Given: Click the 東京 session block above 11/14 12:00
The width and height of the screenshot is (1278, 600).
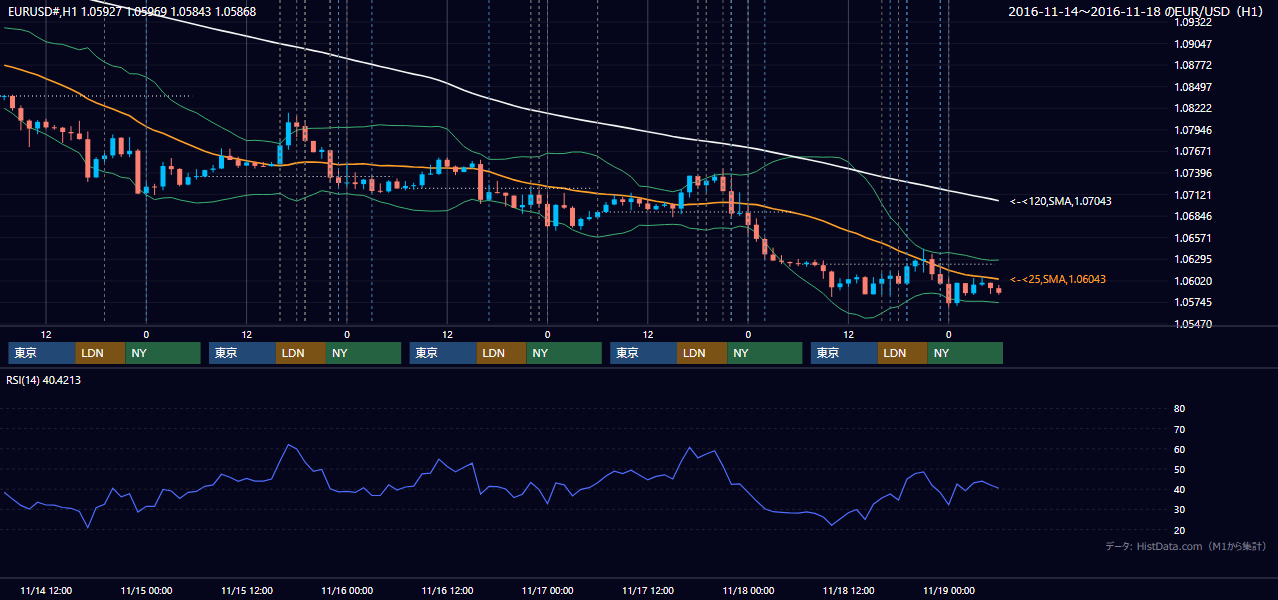Looking at the screenshot, I should pos(42,353).
